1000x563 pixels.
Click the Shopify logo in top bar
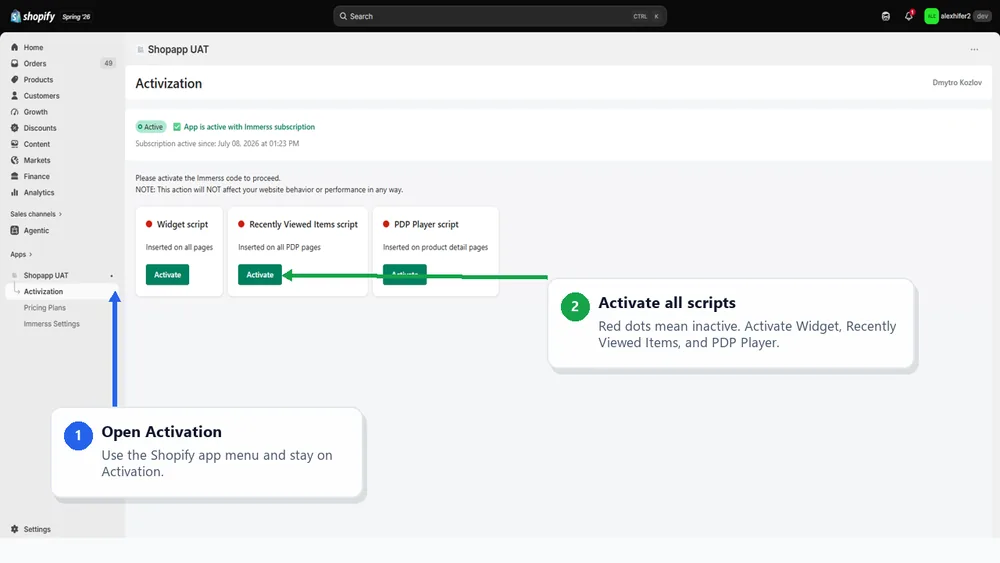(33, 16)
